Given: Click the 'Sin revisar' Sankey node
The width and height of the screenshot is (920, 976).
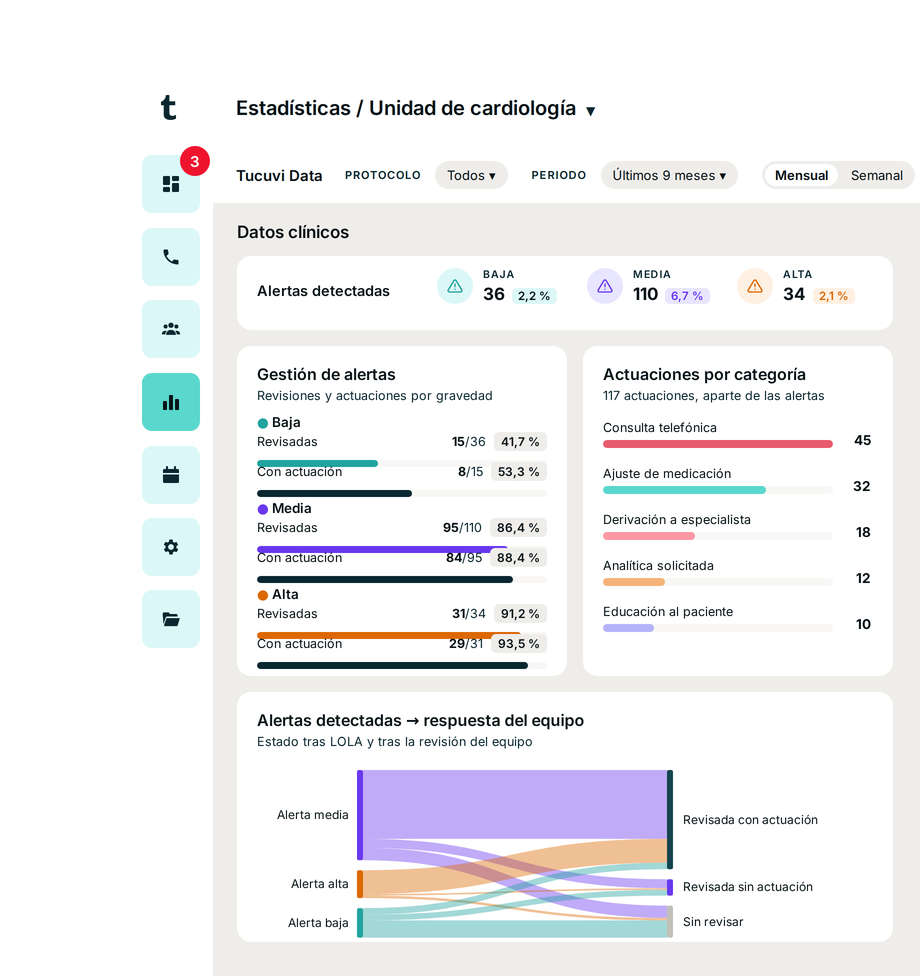Looking at the screenshot, I should (x=670, y=921).
